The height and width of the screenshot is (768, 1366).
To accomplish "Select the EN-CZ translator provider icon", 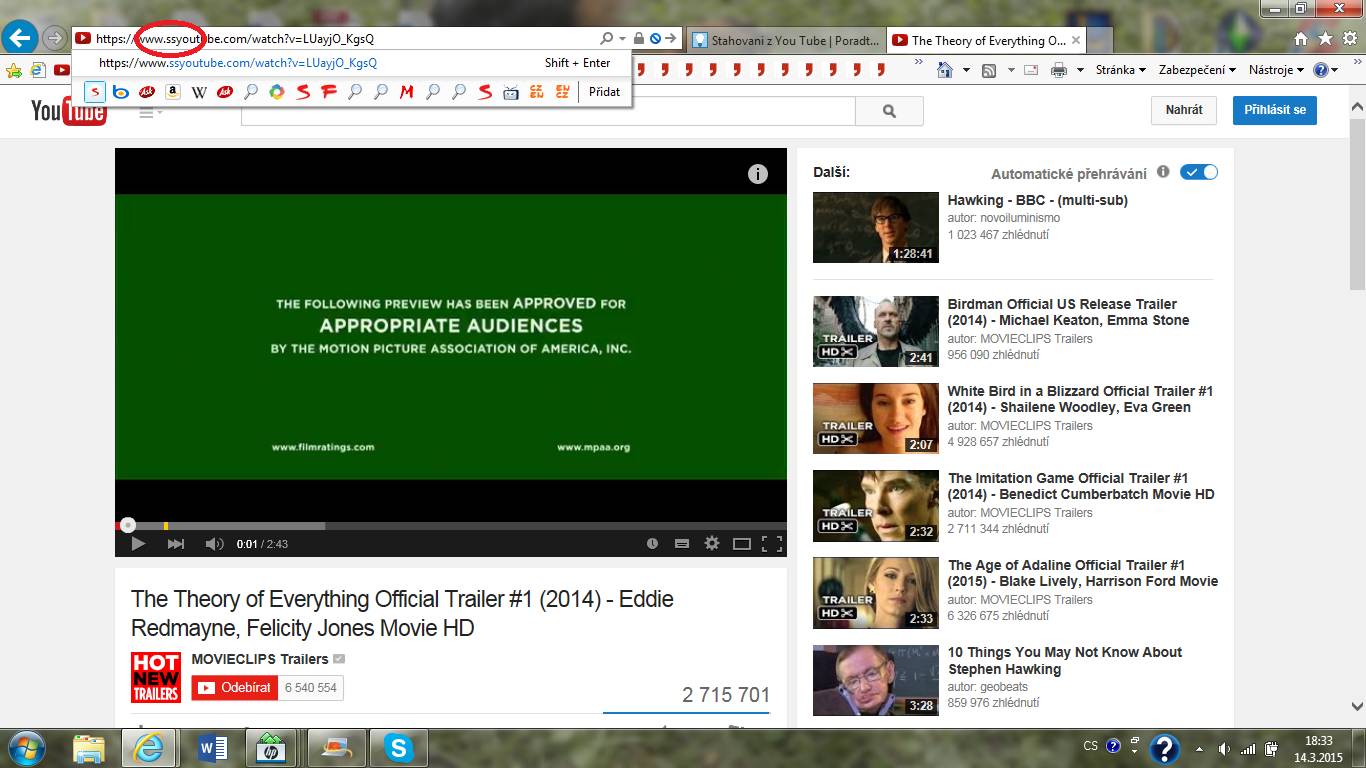I will 563,92.
